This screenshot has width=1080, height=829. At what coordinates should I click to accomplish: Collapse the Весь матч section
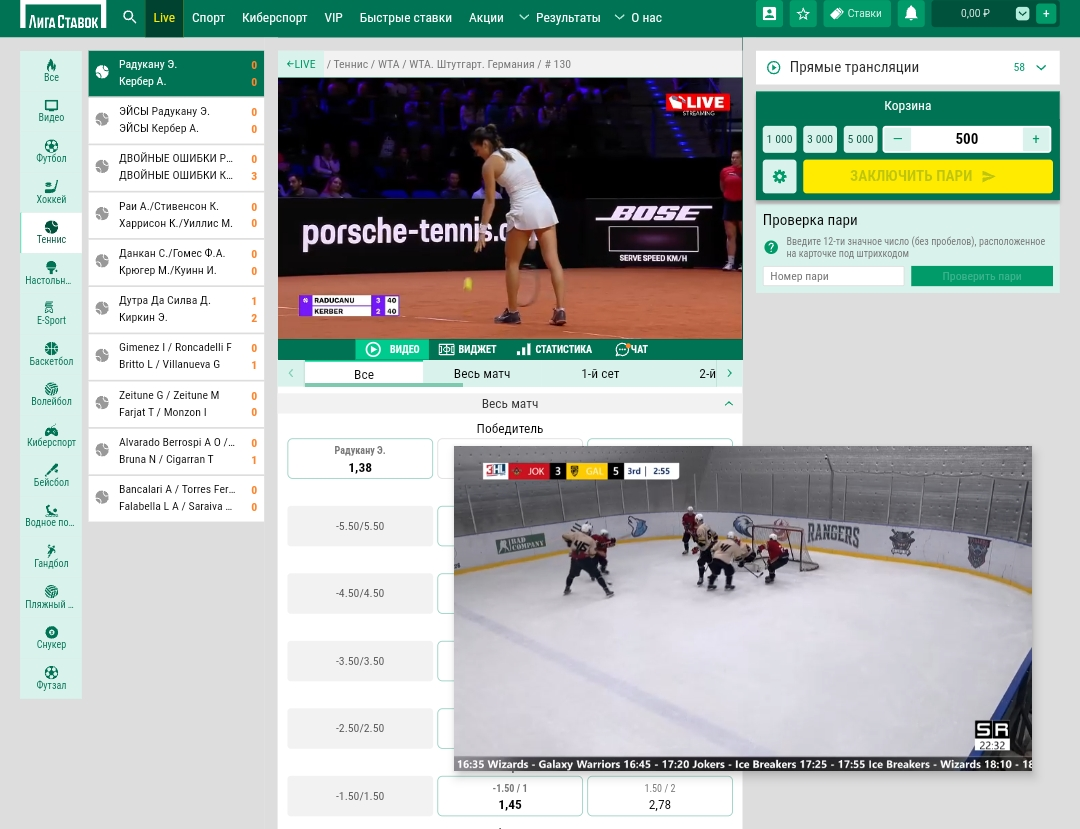pyautogui.click(x=728, y=404)
